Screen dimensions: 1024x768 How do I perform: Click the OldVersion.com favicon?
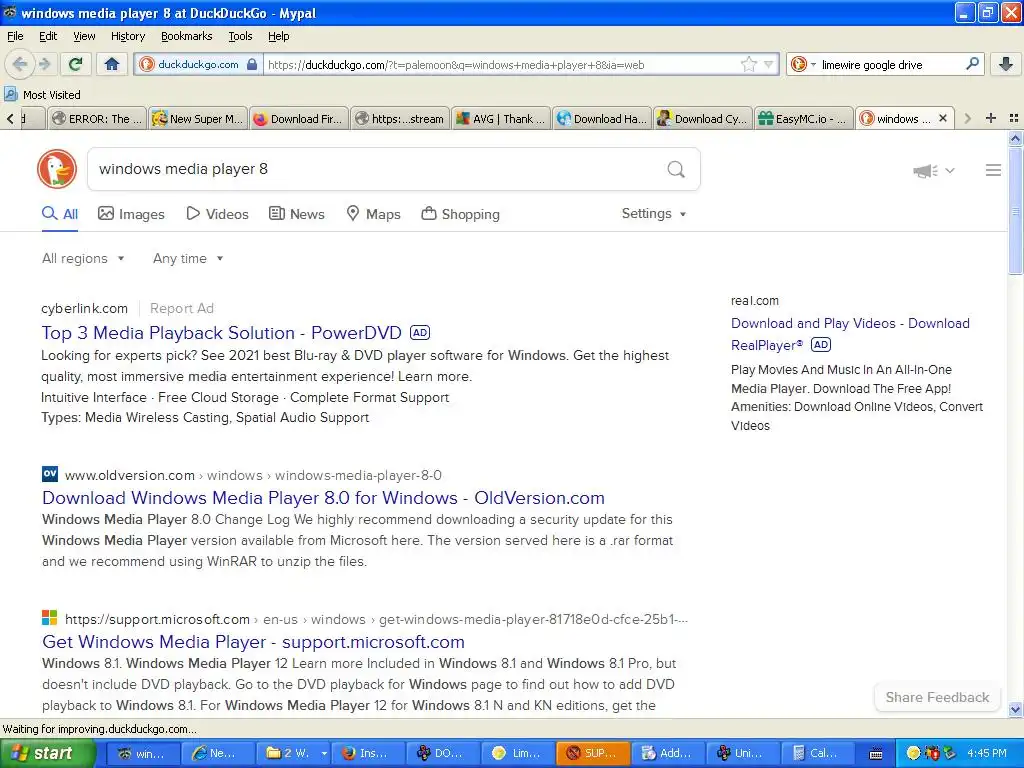point(50,474)
